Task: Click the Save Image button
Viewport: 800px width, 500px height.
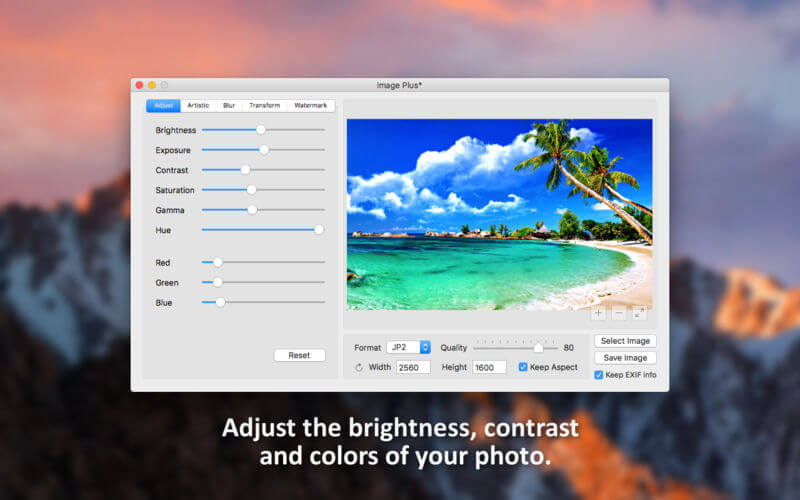Action: [625, 358]
